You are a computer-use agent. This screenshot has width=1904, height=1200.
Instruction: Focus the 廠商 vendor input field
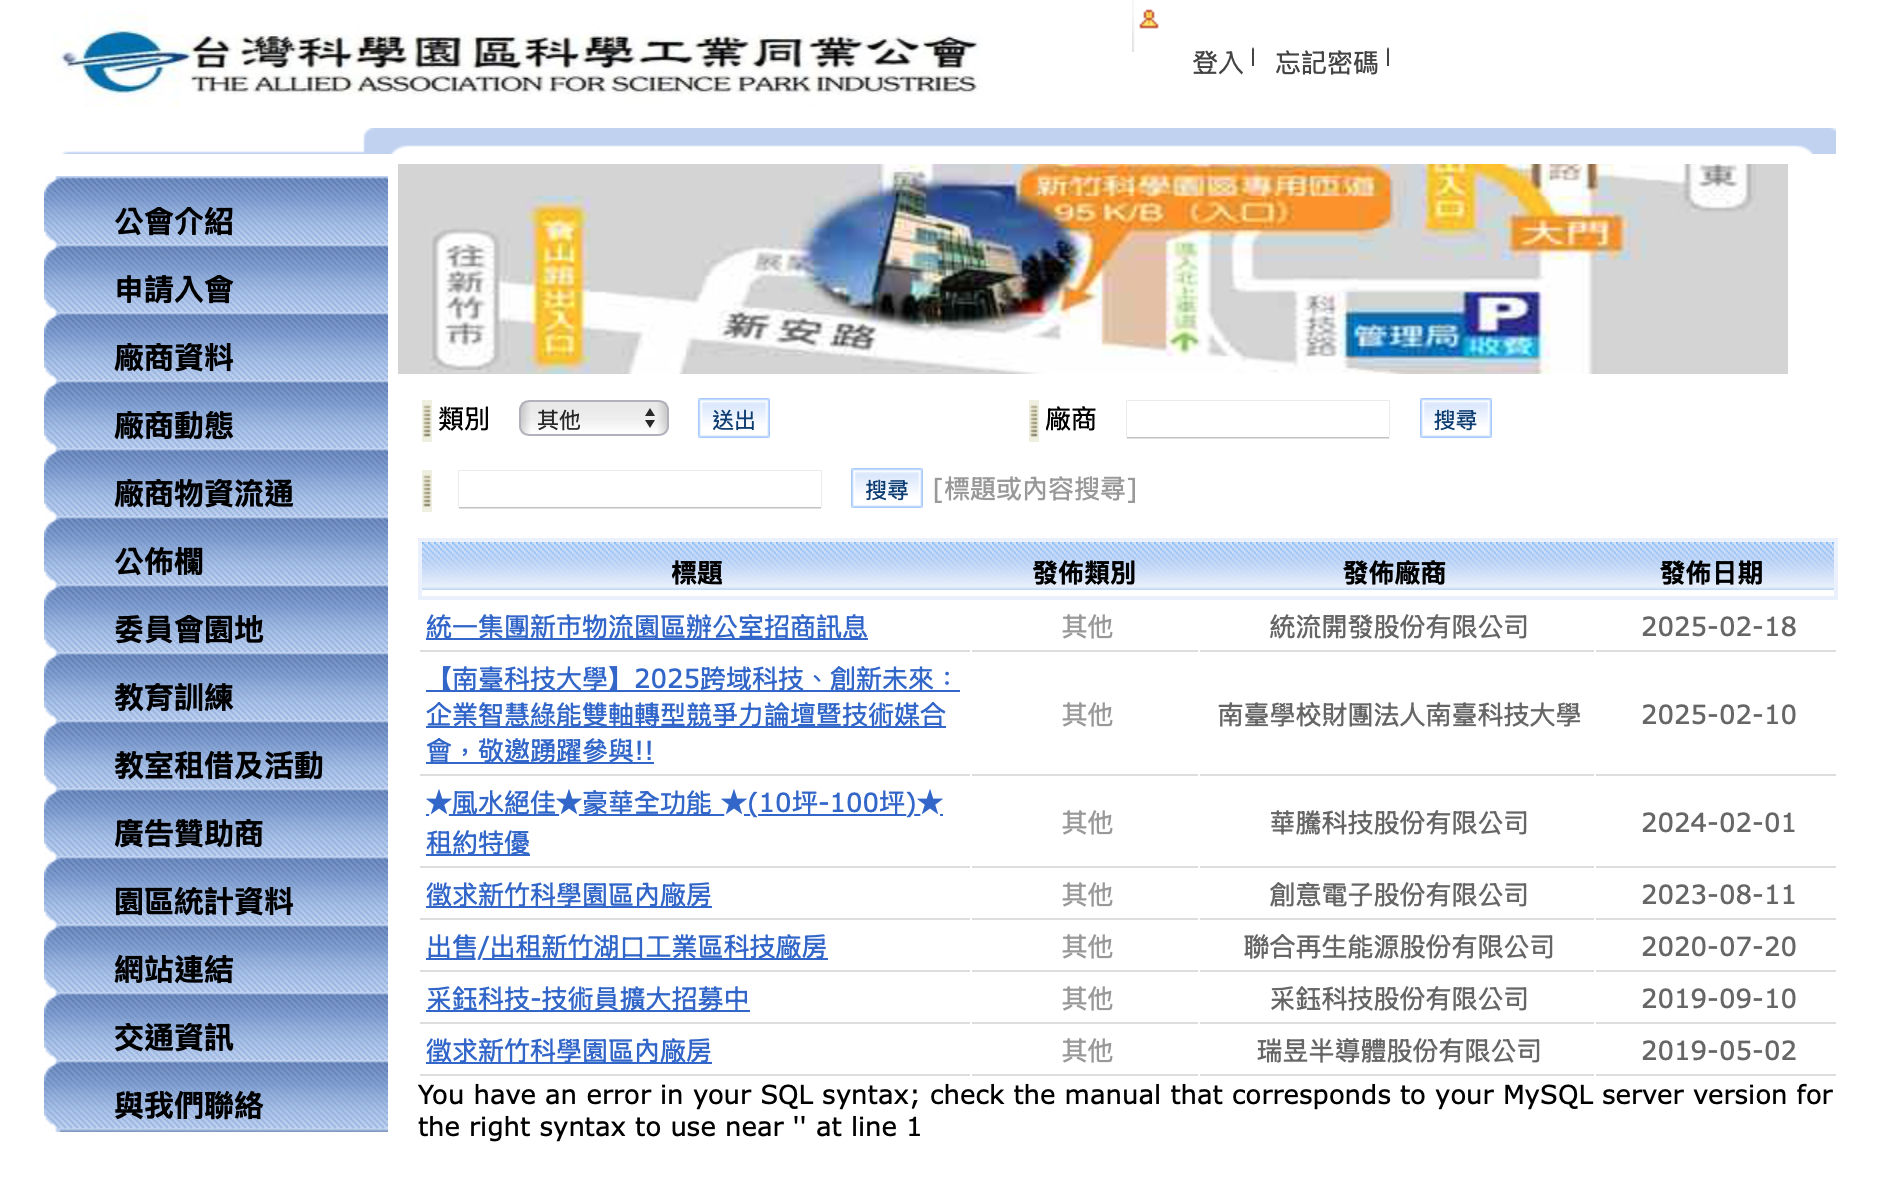pyautogui.click(x=1257, y=419)
